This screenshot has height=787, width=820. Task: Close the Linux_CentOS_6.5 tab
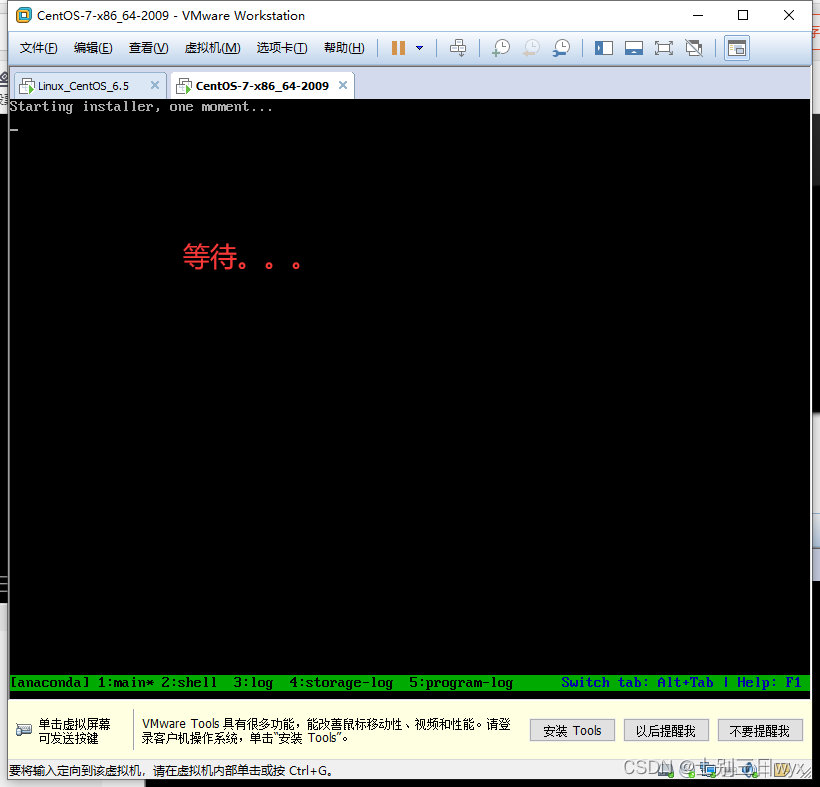(155, 85)
